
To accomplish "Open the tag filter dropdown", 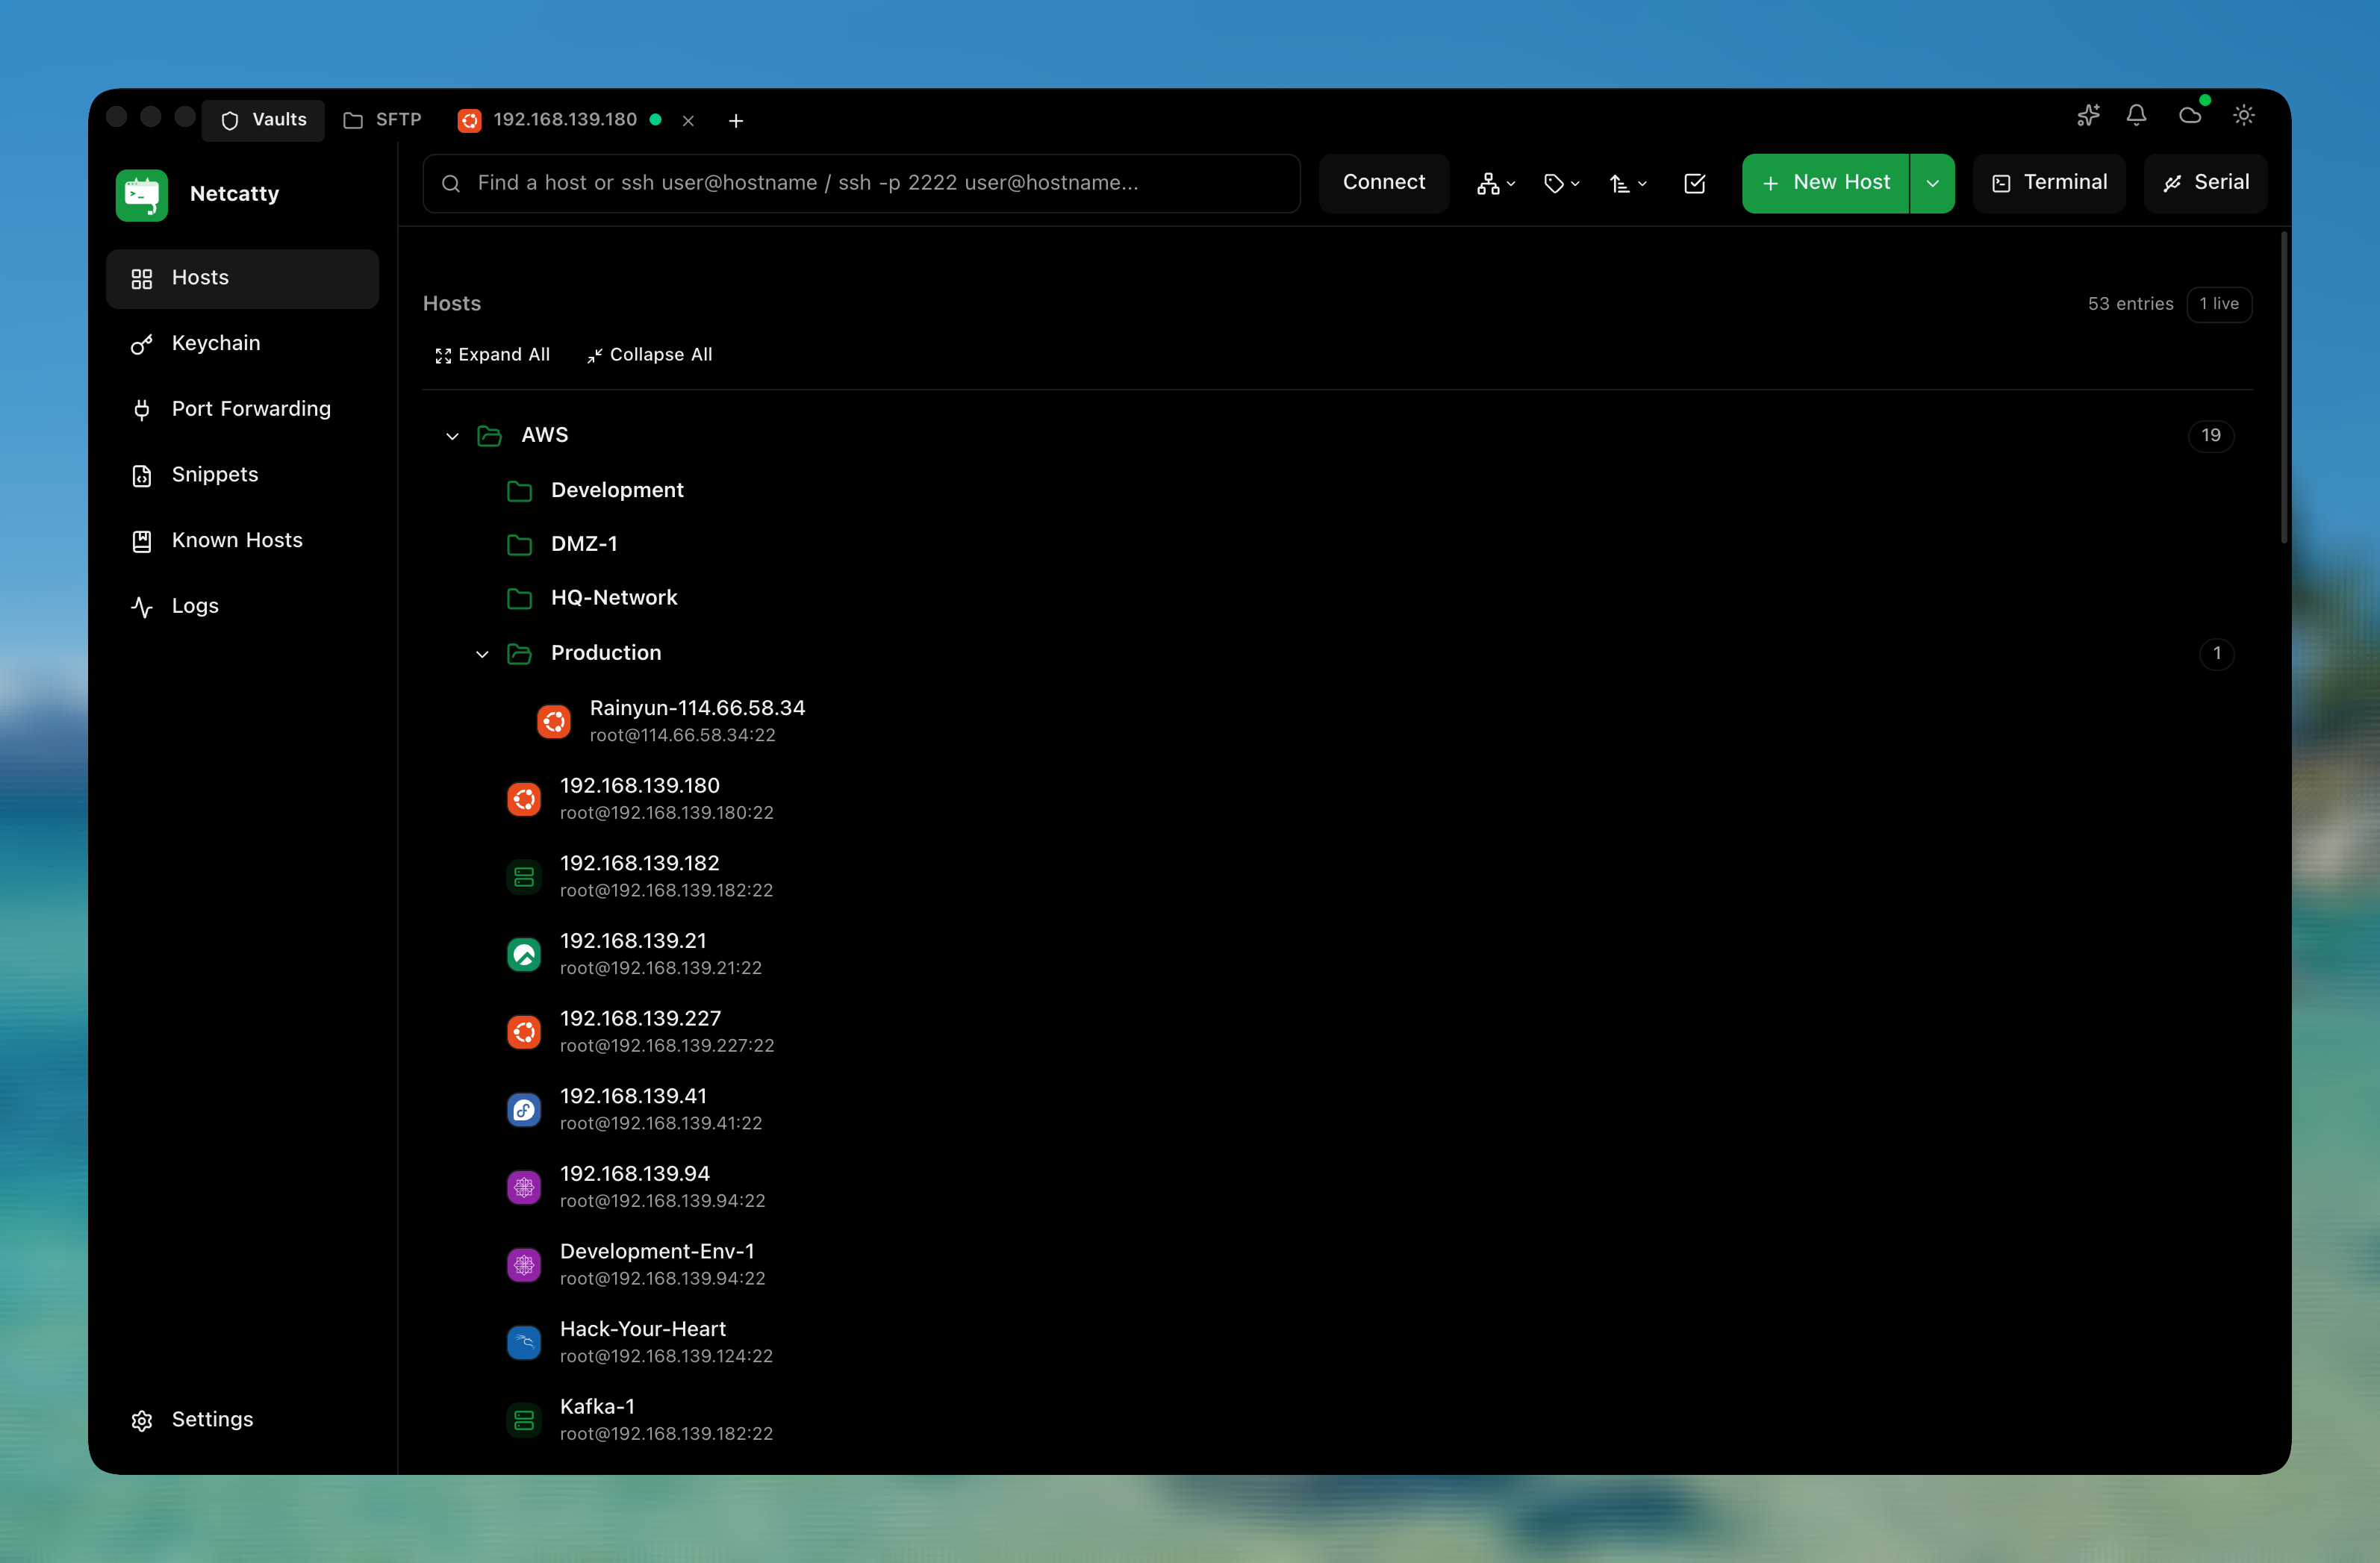I will click(1561, 183).
